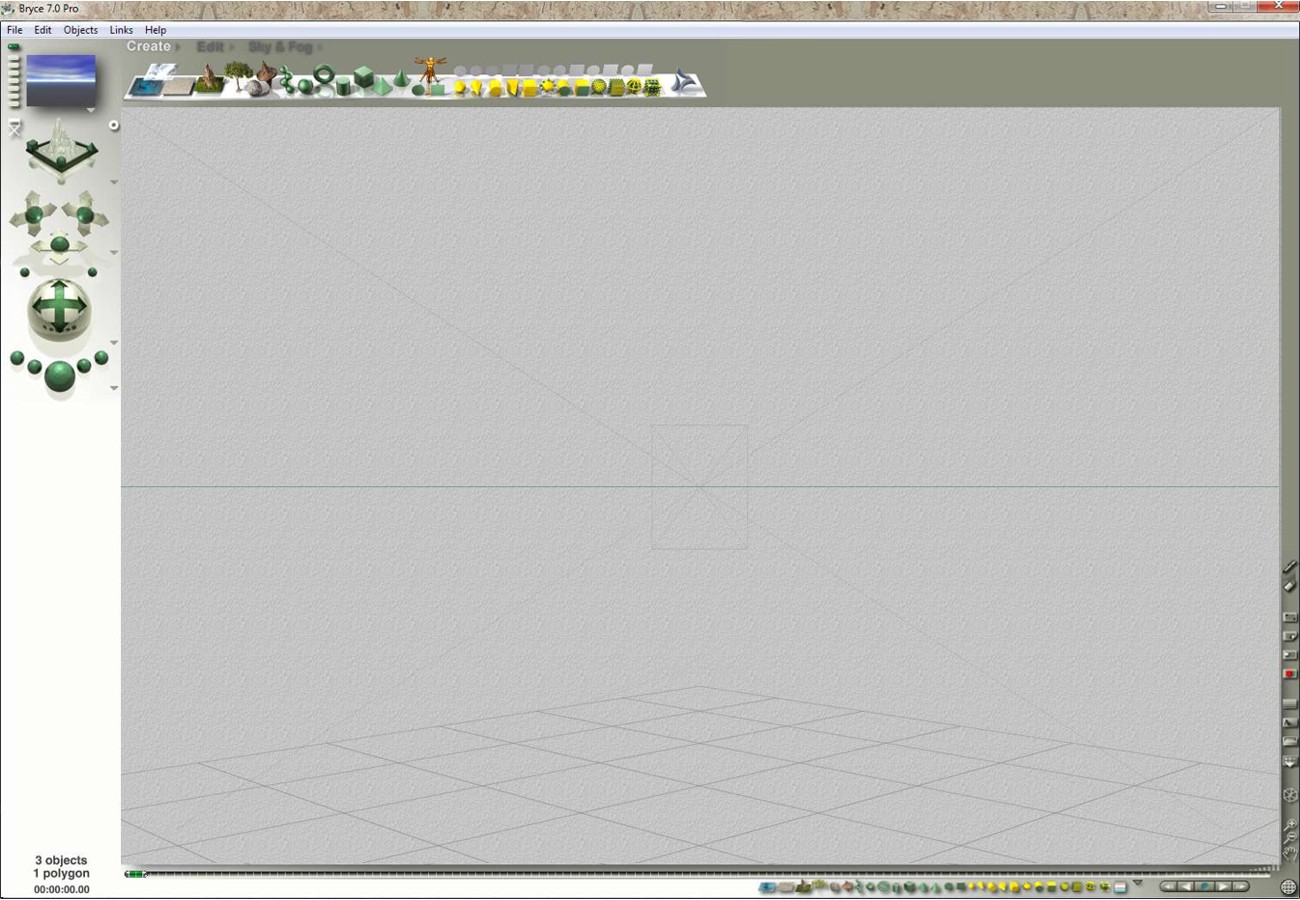1300x900 pixels.
Task: Add a torus primitive to the scene
Action: pyautogui.click(x=323, y=75)
